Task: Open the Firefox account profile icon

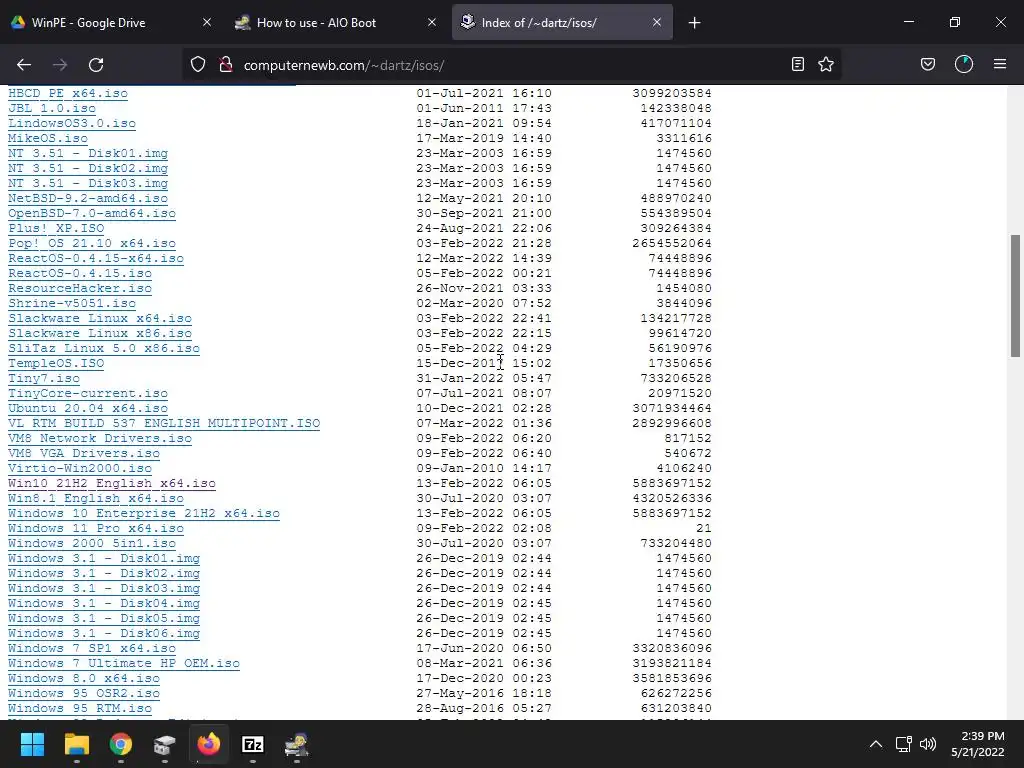Action: click(964, 64)
